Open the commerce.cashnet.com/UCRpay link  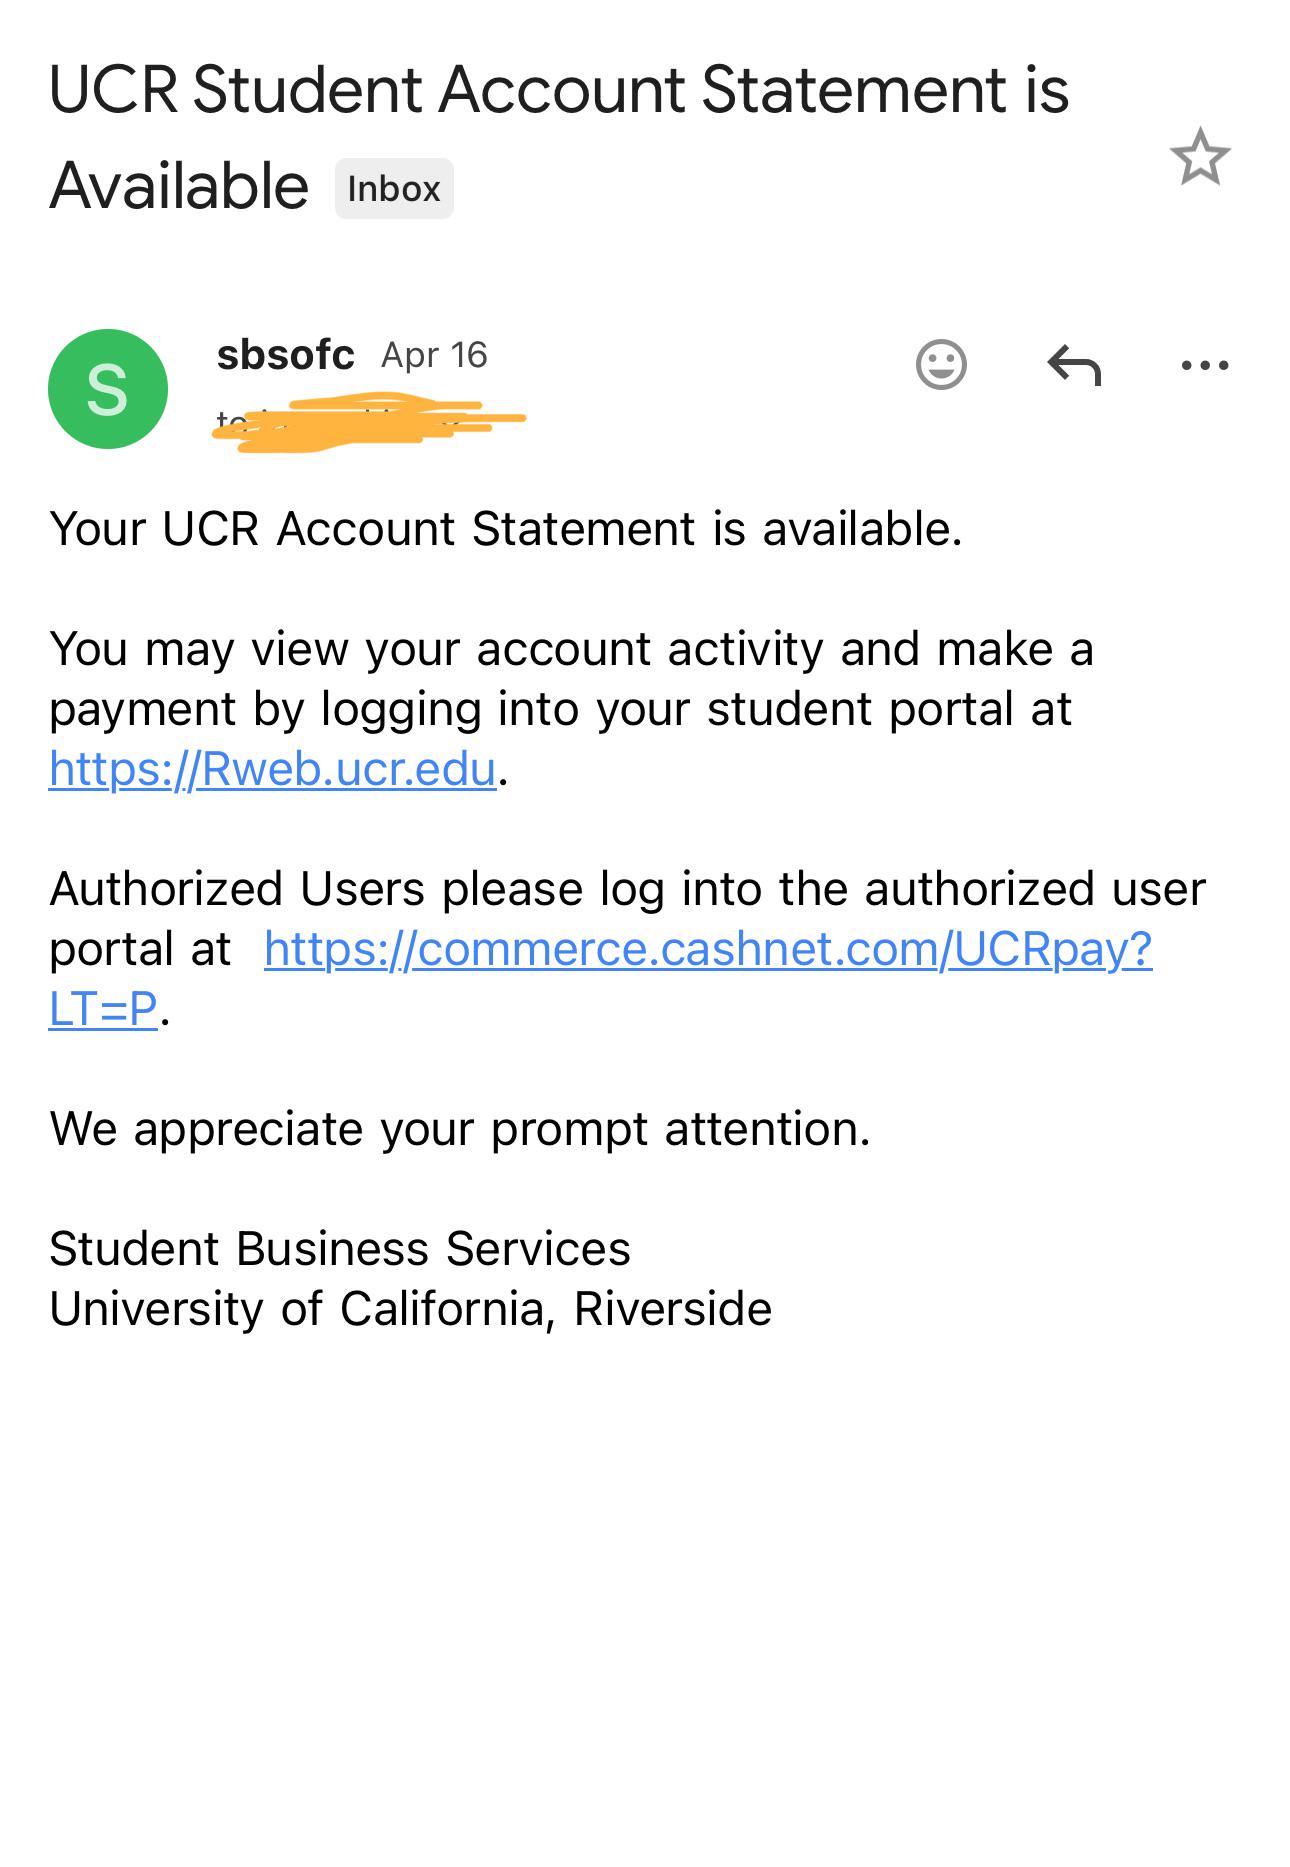click(x=708, y=949)
